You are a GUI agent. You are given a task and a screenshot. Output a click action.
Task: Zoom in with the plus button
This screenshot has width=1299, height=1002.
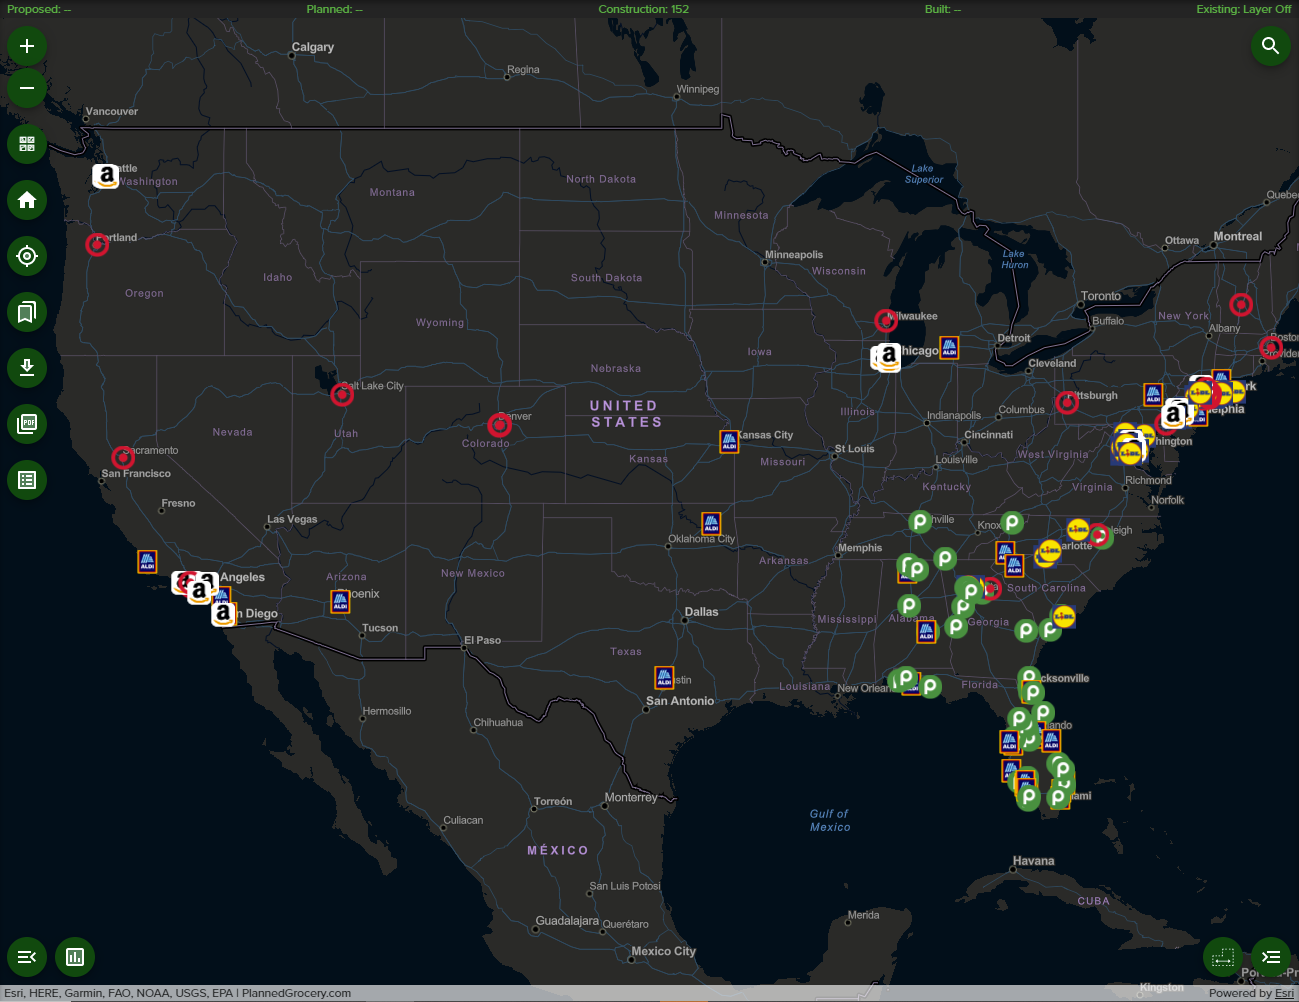click(27, 46)
